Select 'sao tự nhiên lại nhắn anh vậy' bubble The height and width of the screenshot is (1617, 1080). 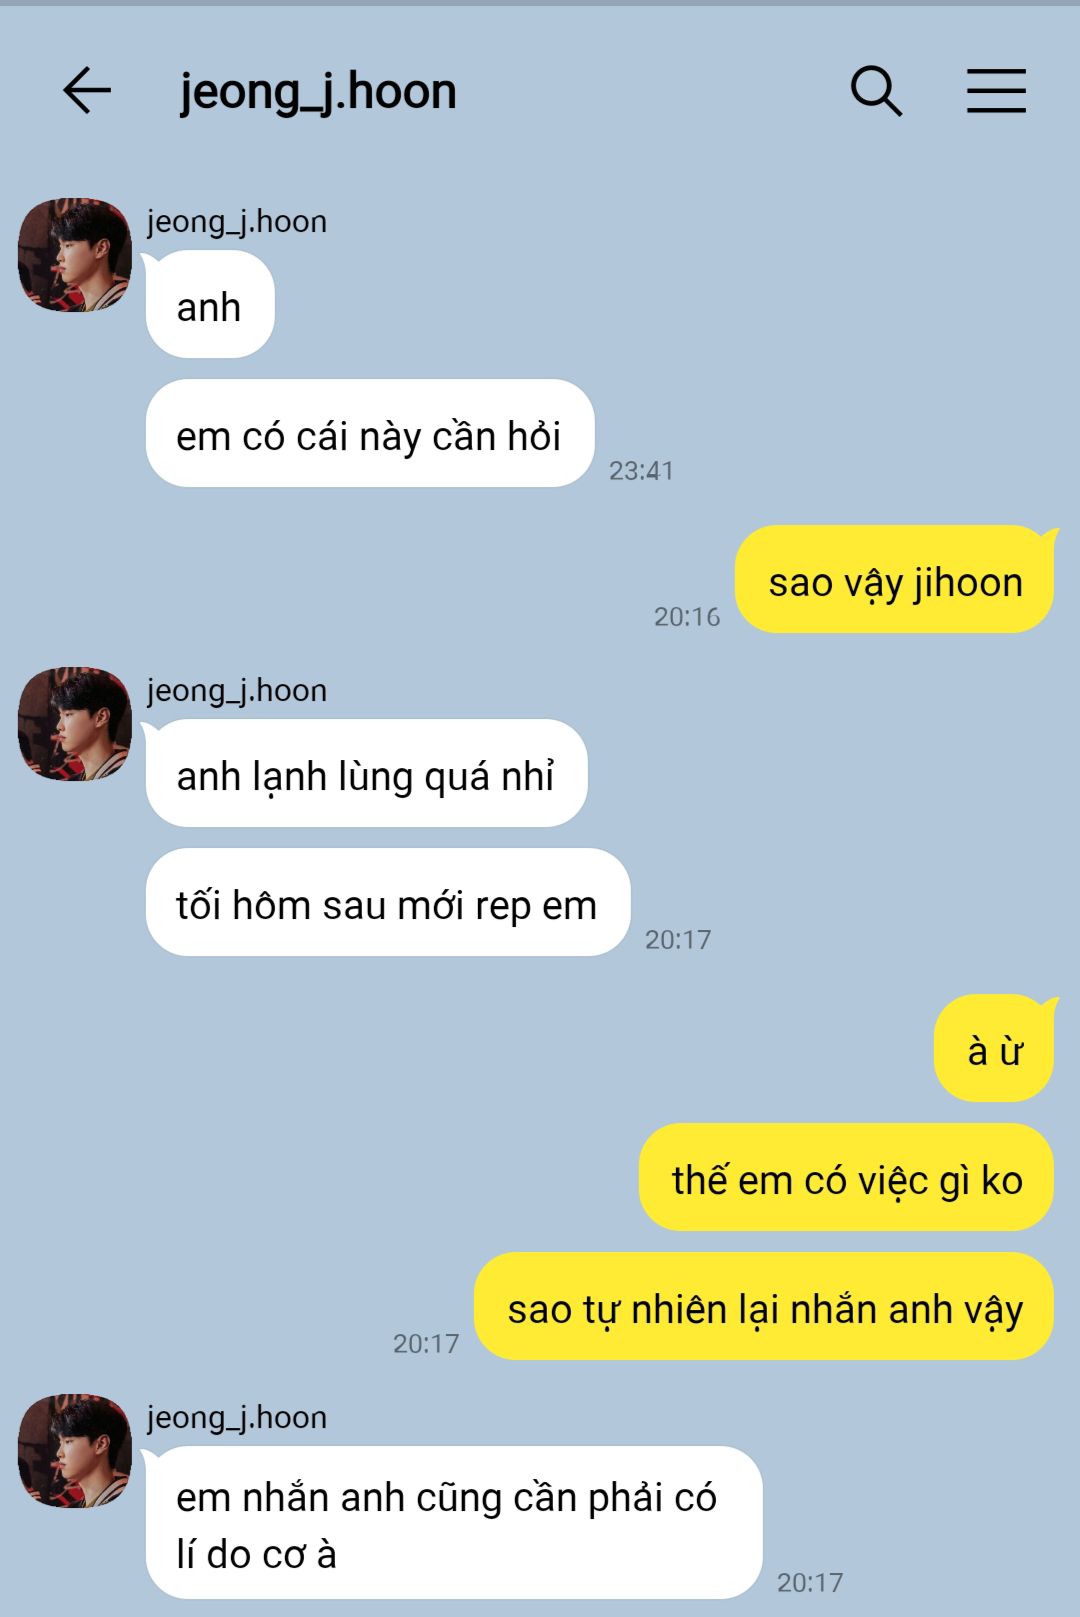coord(764,1306)
